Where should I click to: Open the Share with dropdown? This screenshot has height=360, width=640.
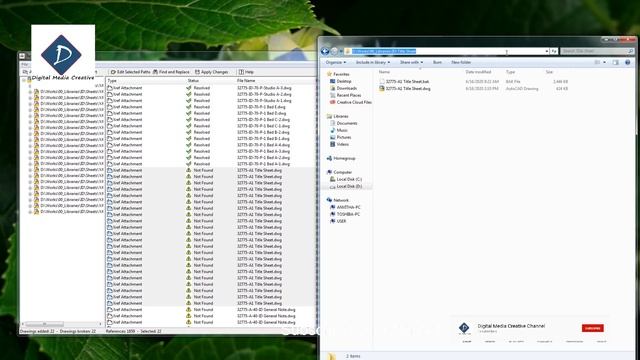coord(411,62)
